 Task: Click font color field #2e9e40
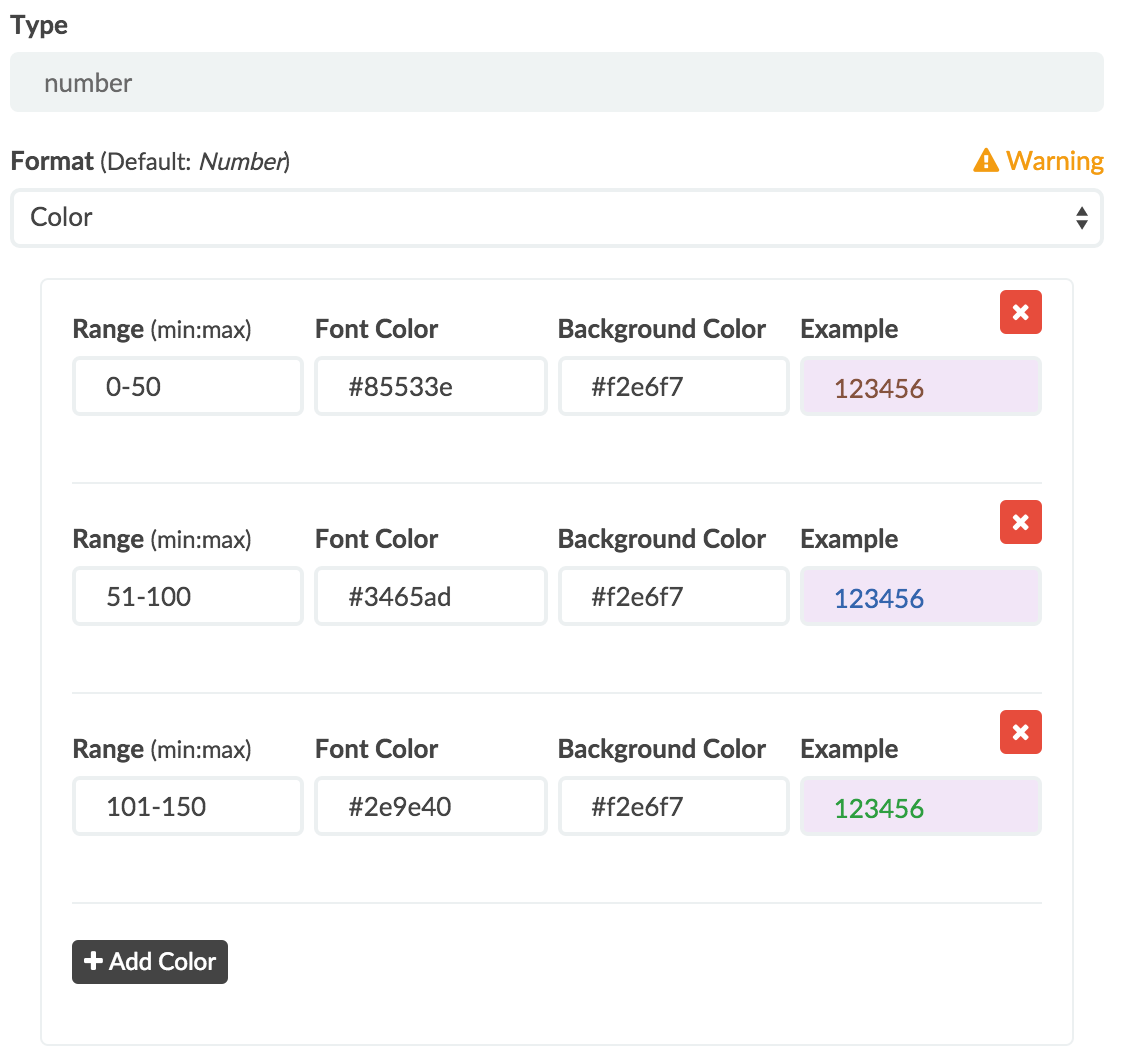pyautogui.click(x=430, y=806)
